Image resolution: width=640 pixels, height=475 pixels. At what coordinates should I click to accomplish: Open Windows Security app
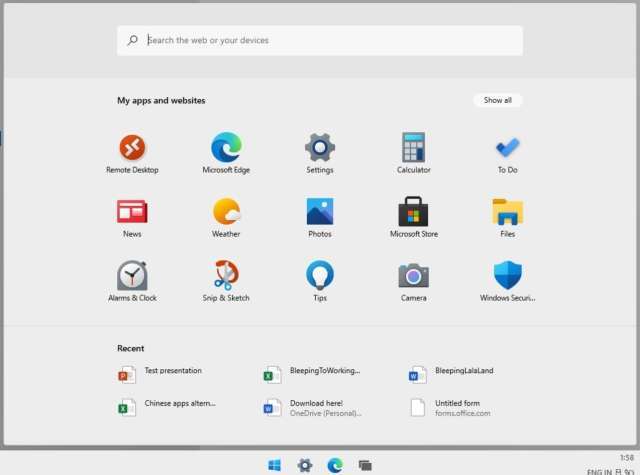(507, 282)
